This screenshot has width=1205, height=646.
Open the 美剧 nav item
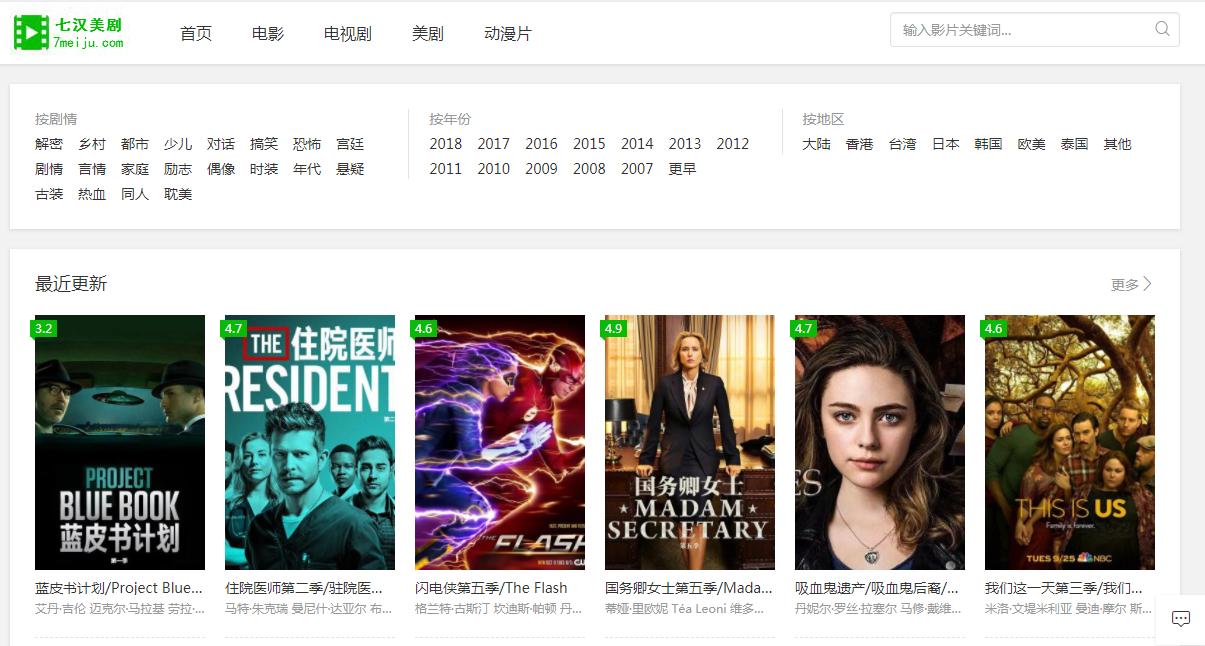point(428,34)
